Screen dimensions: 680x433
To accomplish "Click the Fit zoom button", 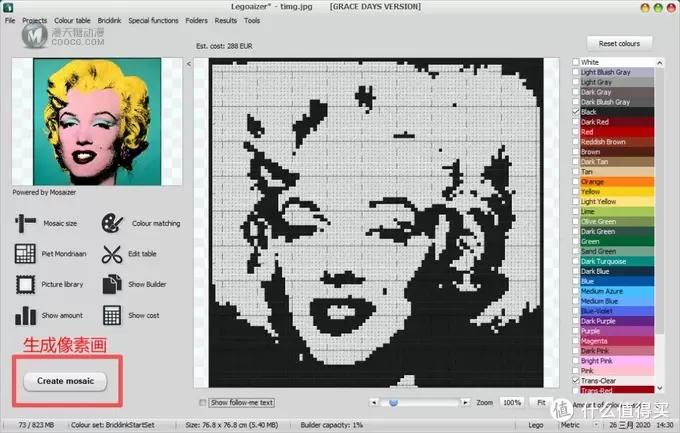I will 541,403.
